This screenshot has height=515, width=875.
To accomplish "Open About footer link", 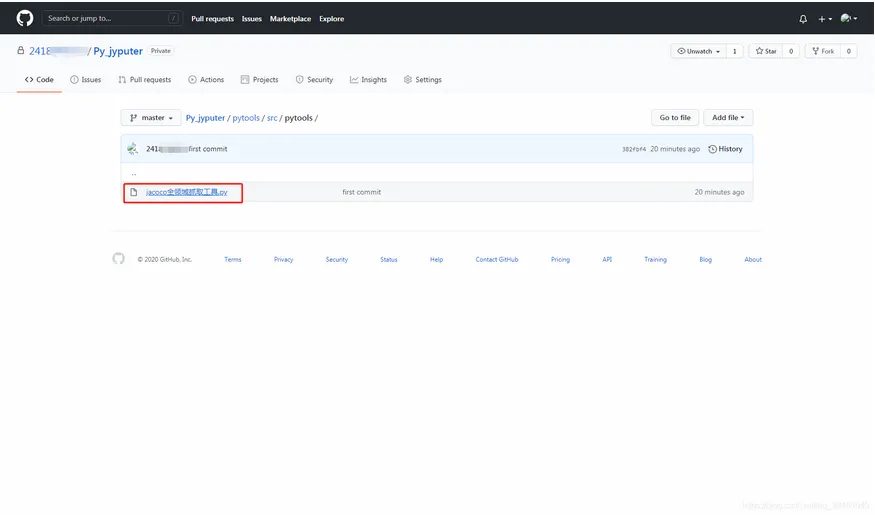I will (x=753, y=259).
